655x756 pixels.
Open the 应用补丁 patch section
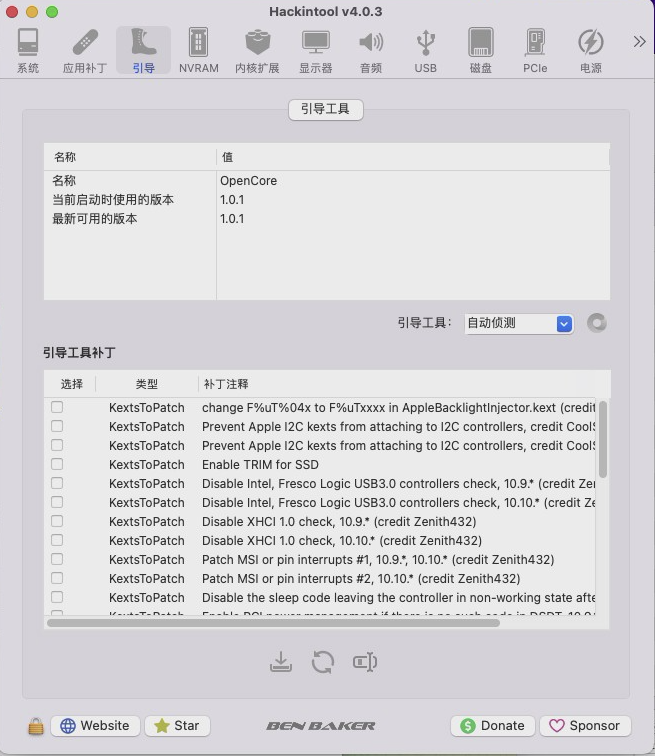pyautogui.click(x=85, y=50)
